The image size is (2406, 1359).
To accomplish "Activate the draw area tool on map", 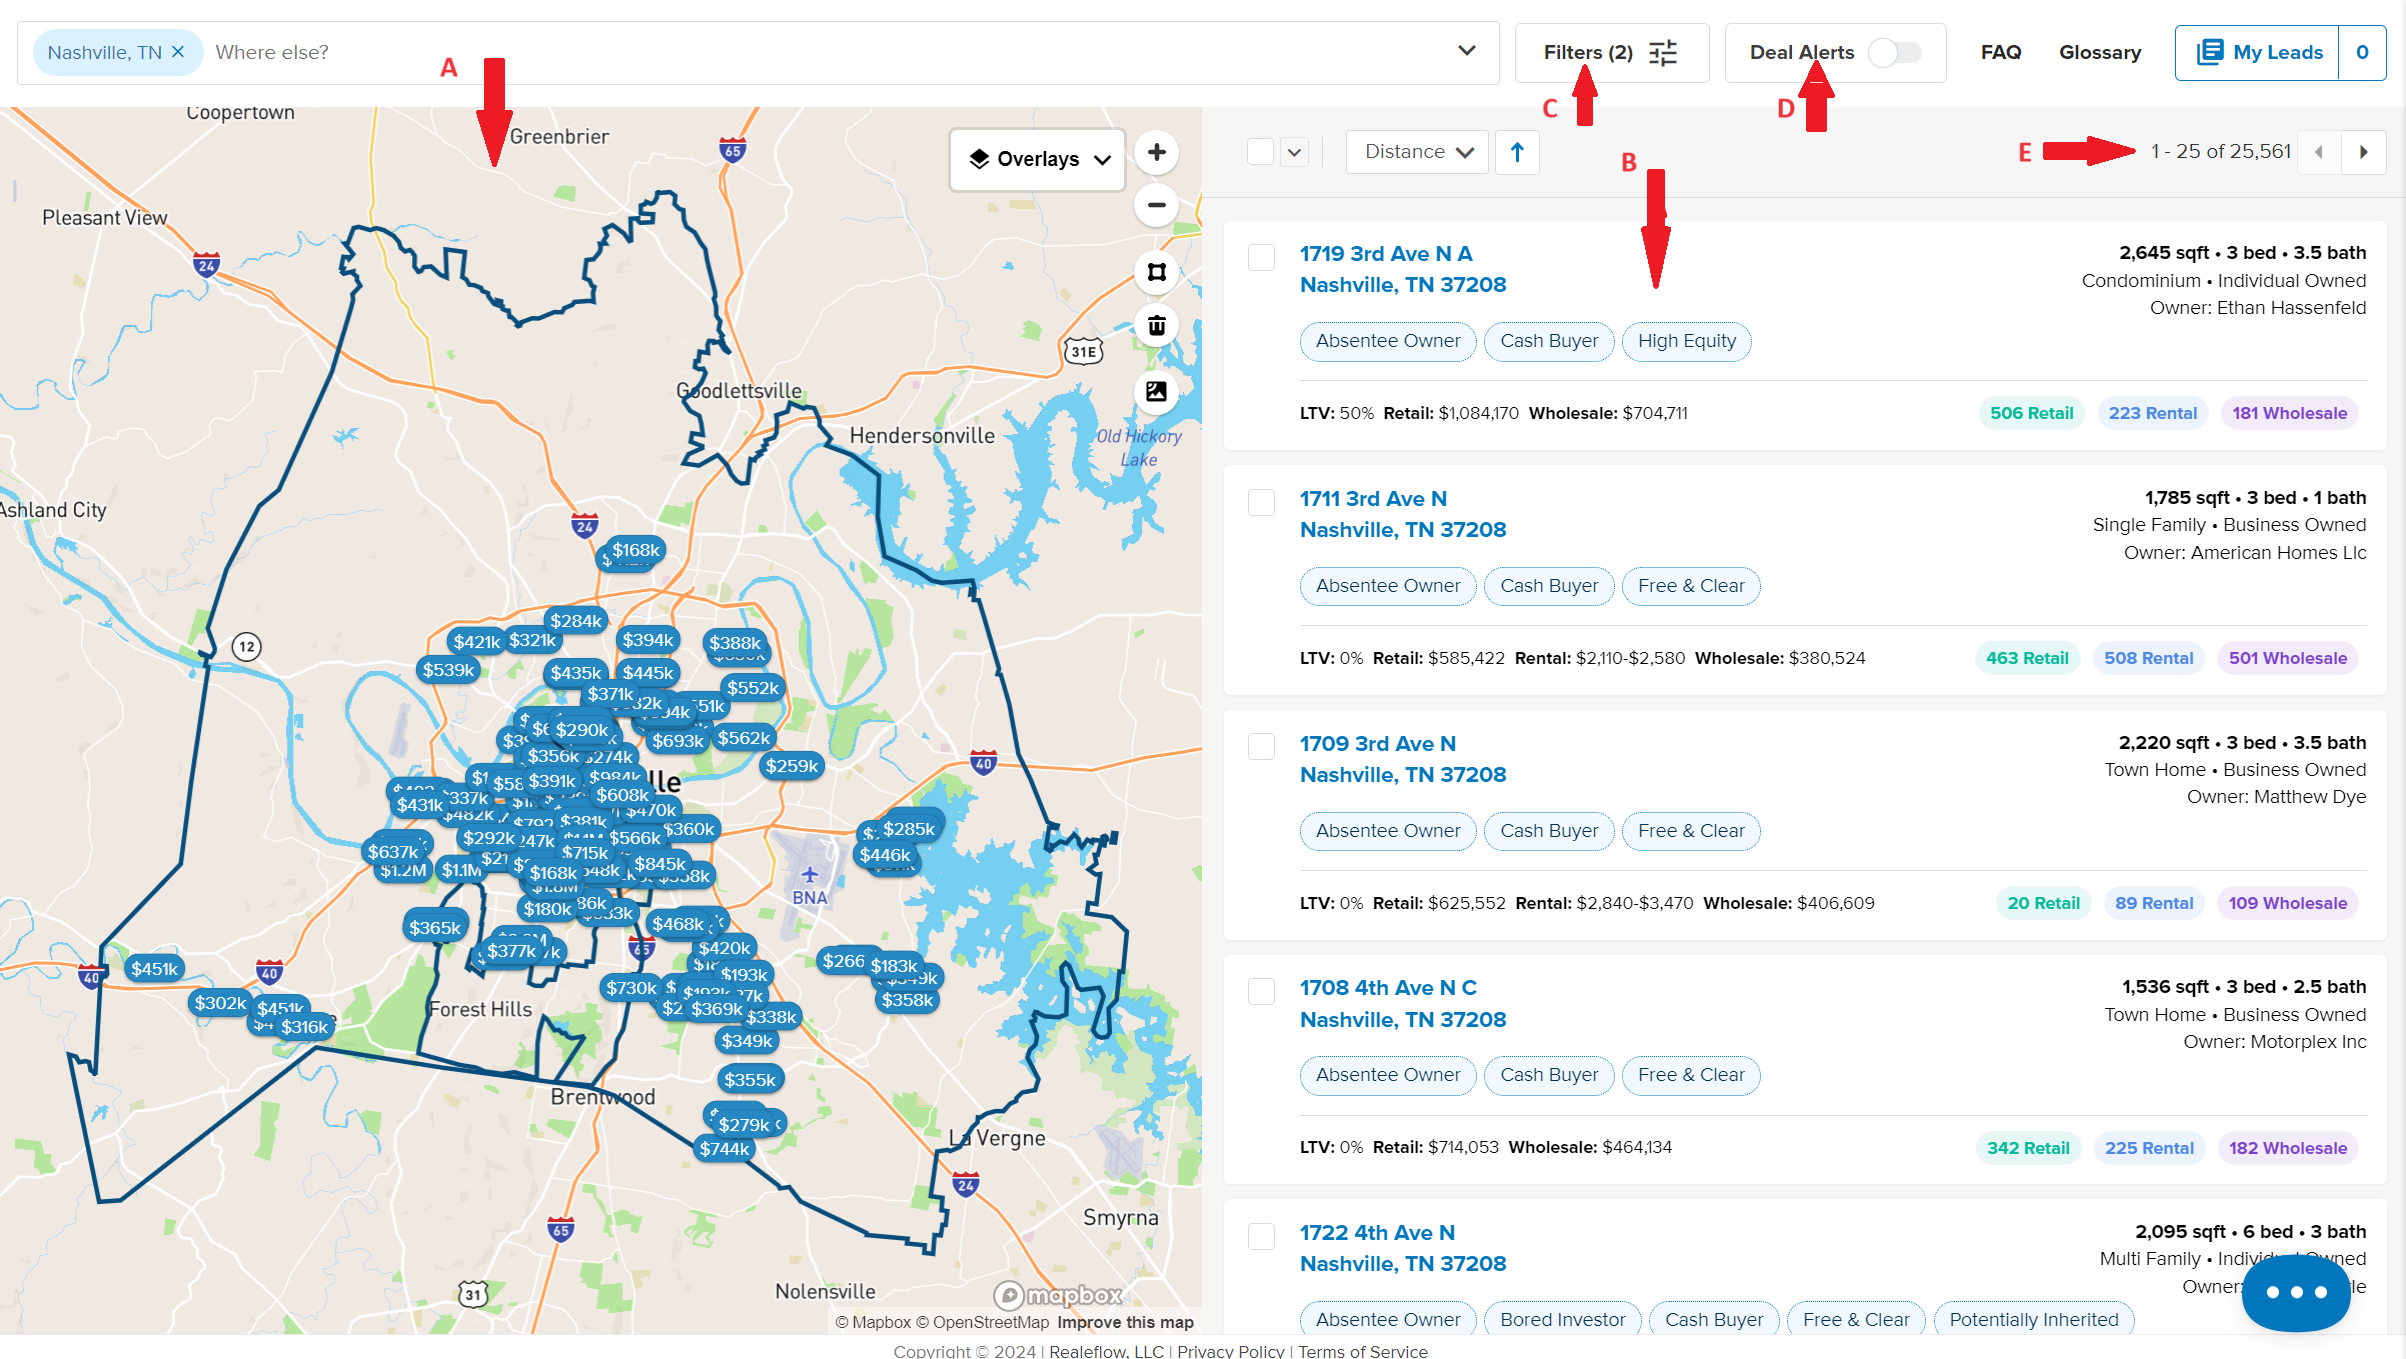I will [1156, 272].
